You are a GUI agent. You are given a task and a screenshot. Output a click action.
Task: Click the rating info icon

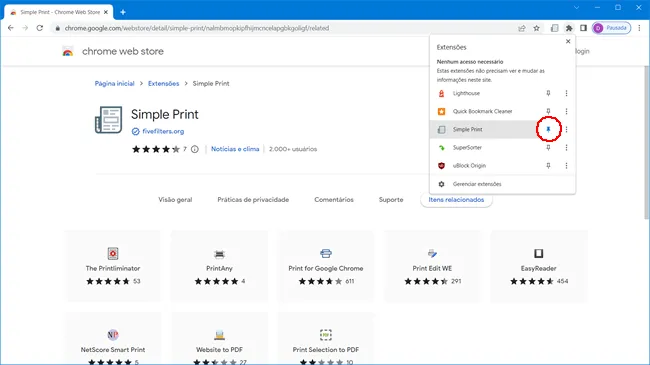(x=194, y=149)
